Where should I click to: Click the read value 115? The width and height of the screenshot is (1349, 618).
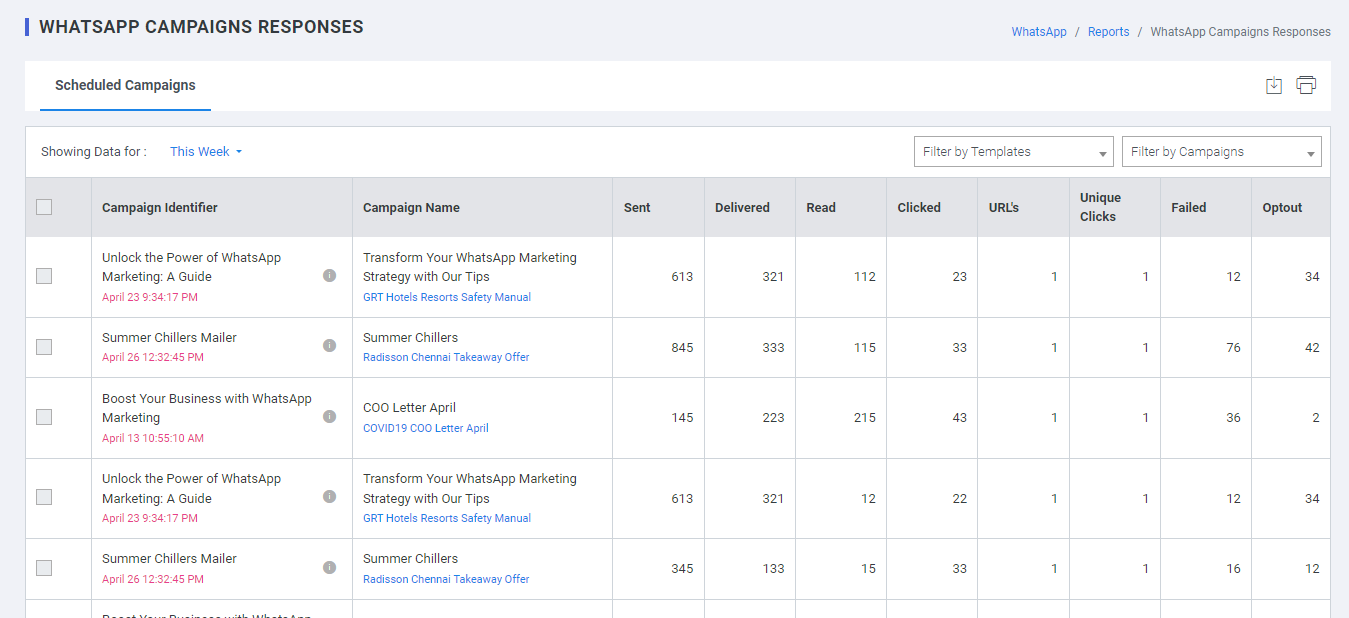point(865,348)
